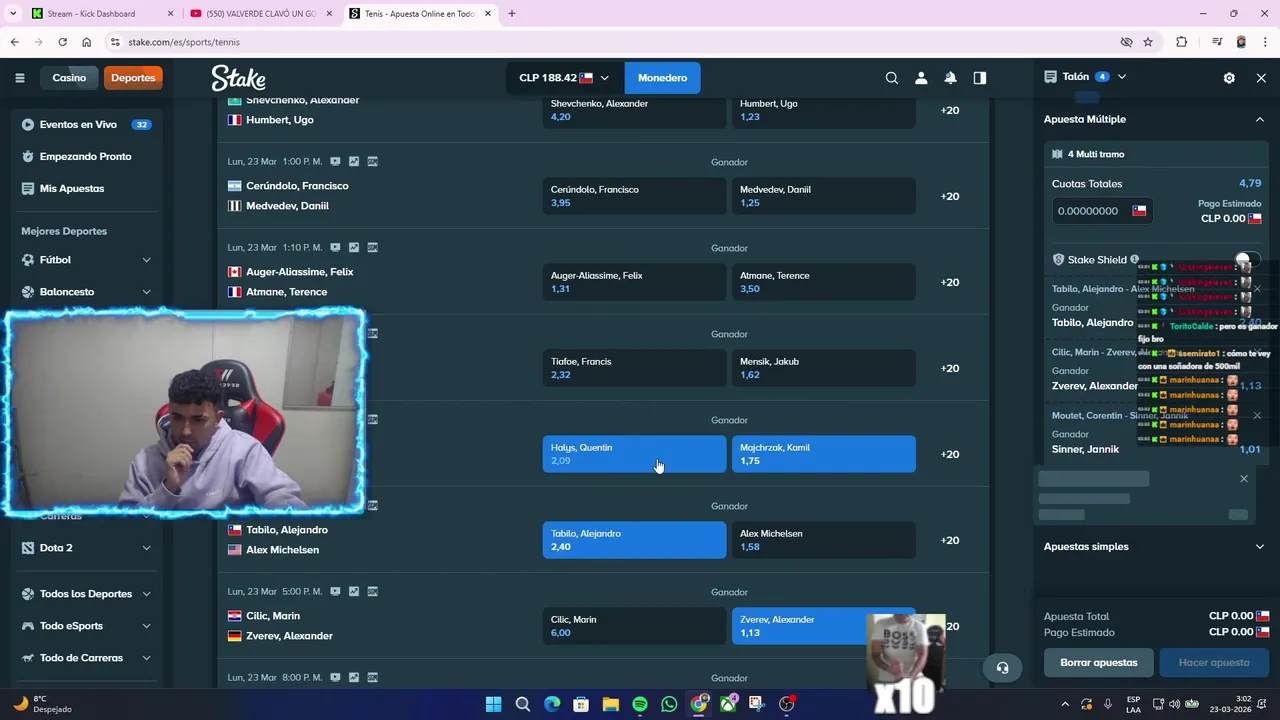Open CLP balance currency dropdown
Image resolution: width=1280 pixels, height=720 pixels.
564,78
